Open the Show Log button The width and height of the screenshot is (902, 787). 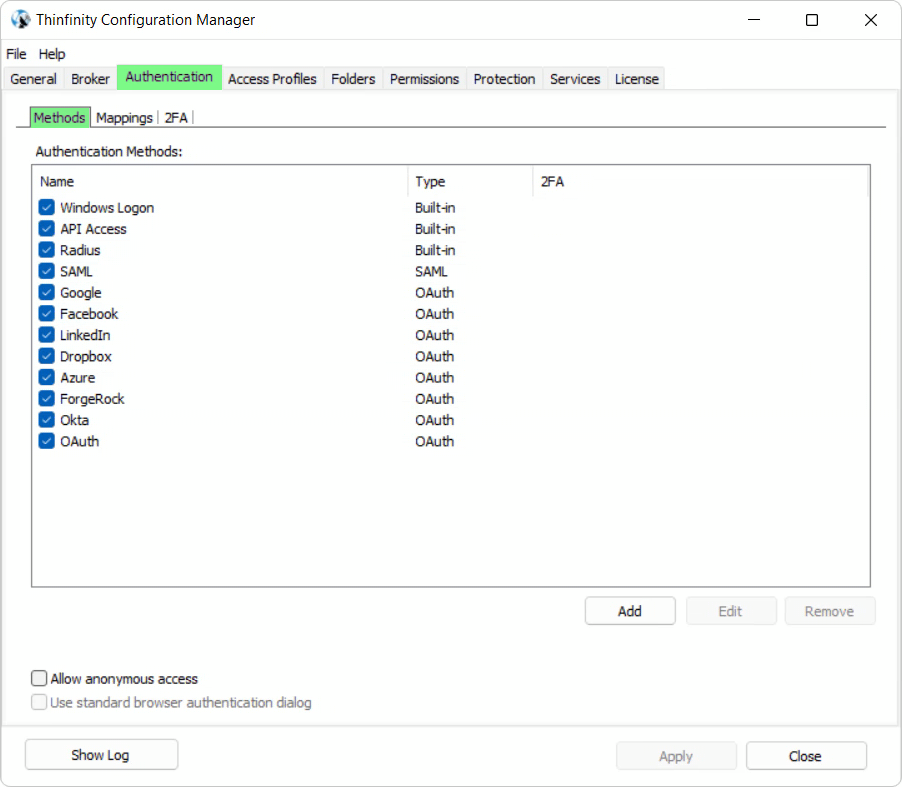(x=101, y=755)
